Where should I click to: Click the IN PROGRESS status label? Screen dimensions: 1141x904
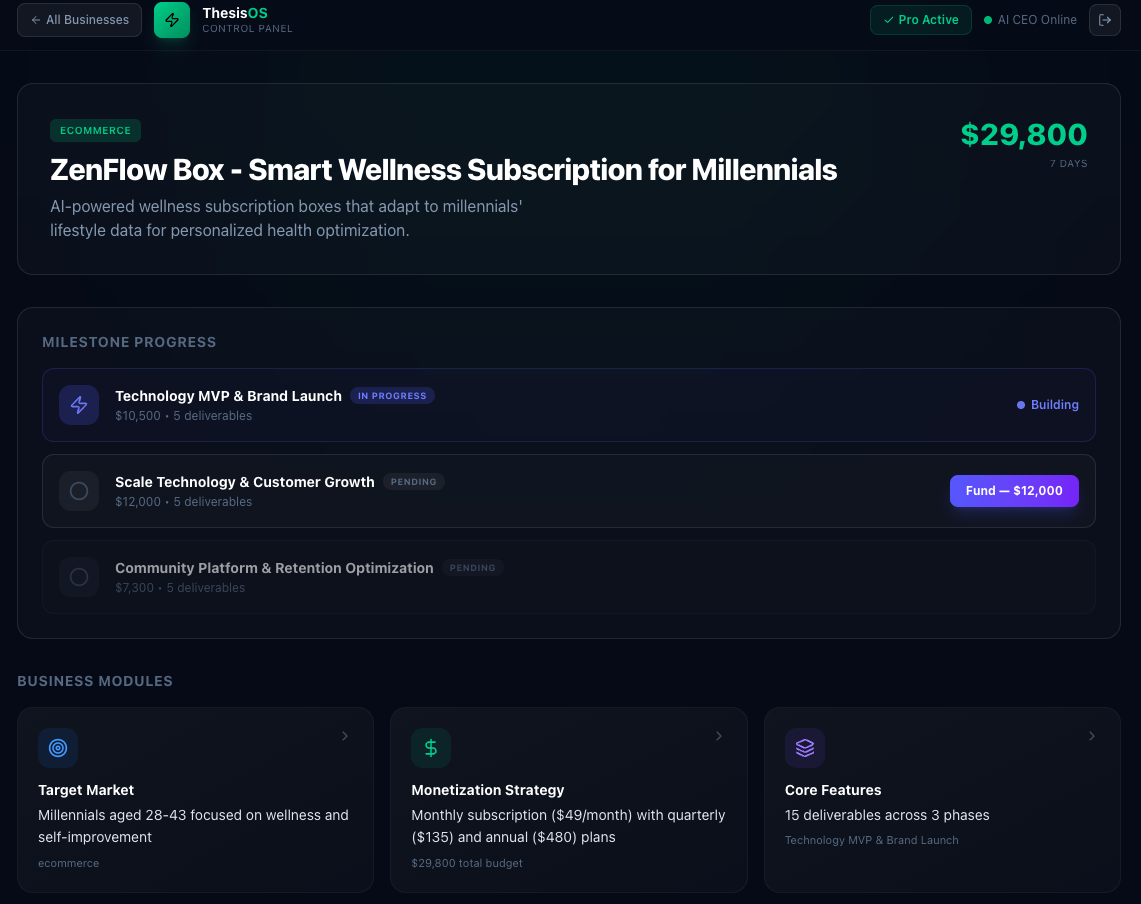[392, 395]
